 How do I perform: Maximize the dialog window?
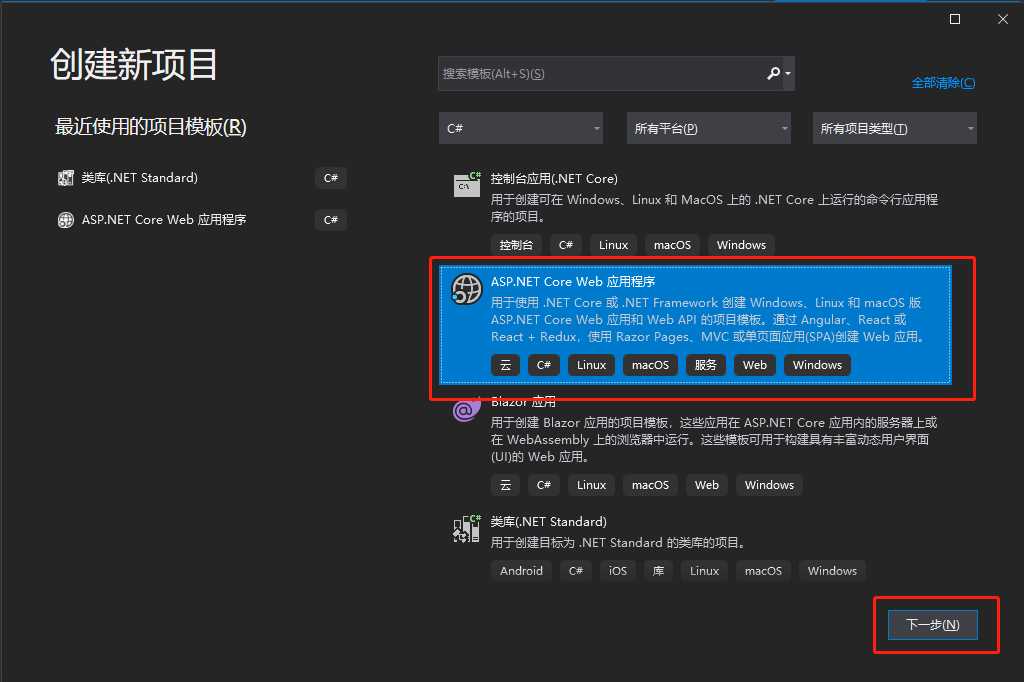pos(955,19)
